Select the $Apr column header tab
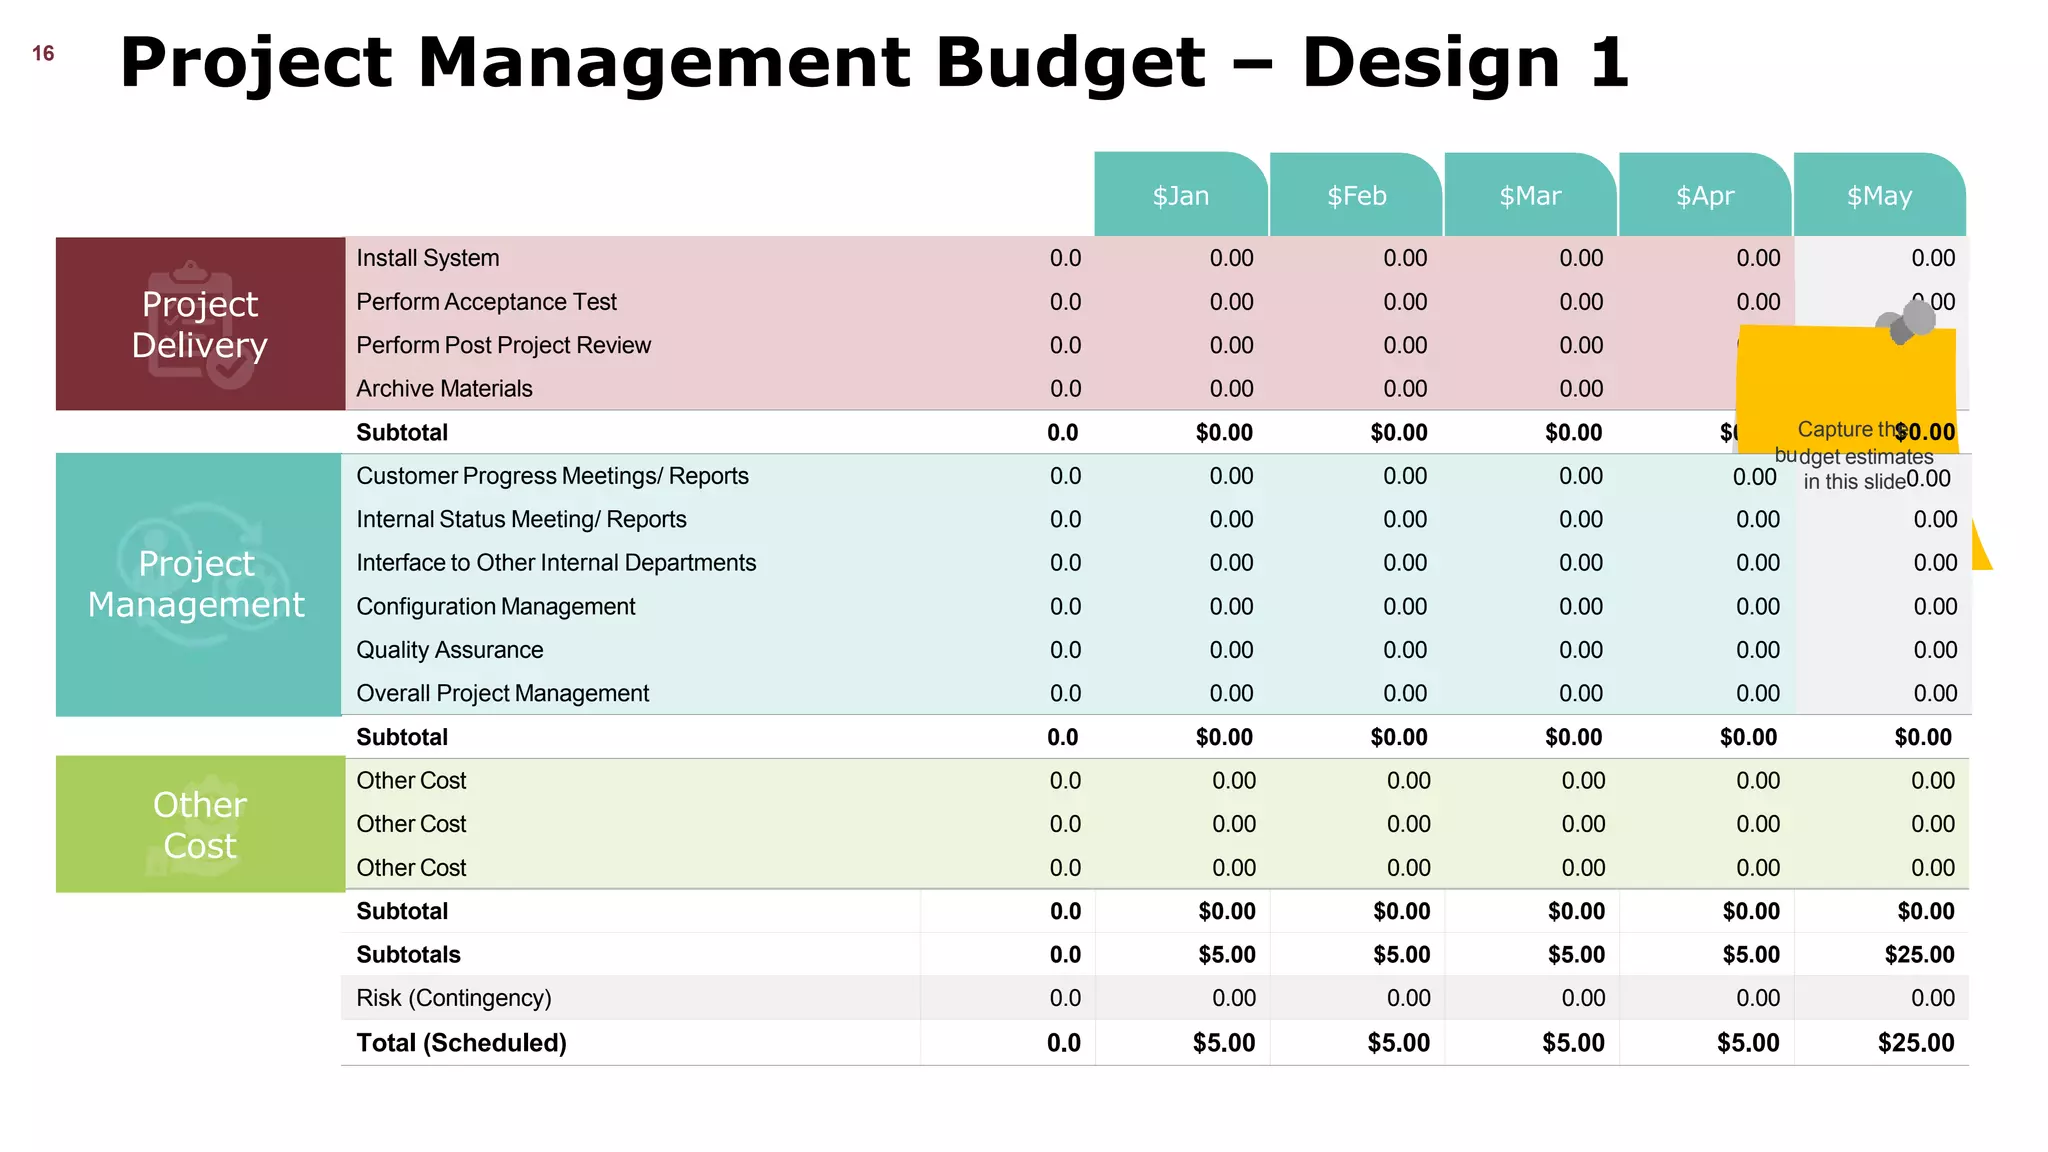The height and width of the screenshot is (1152, 2048). [1704, 195]
